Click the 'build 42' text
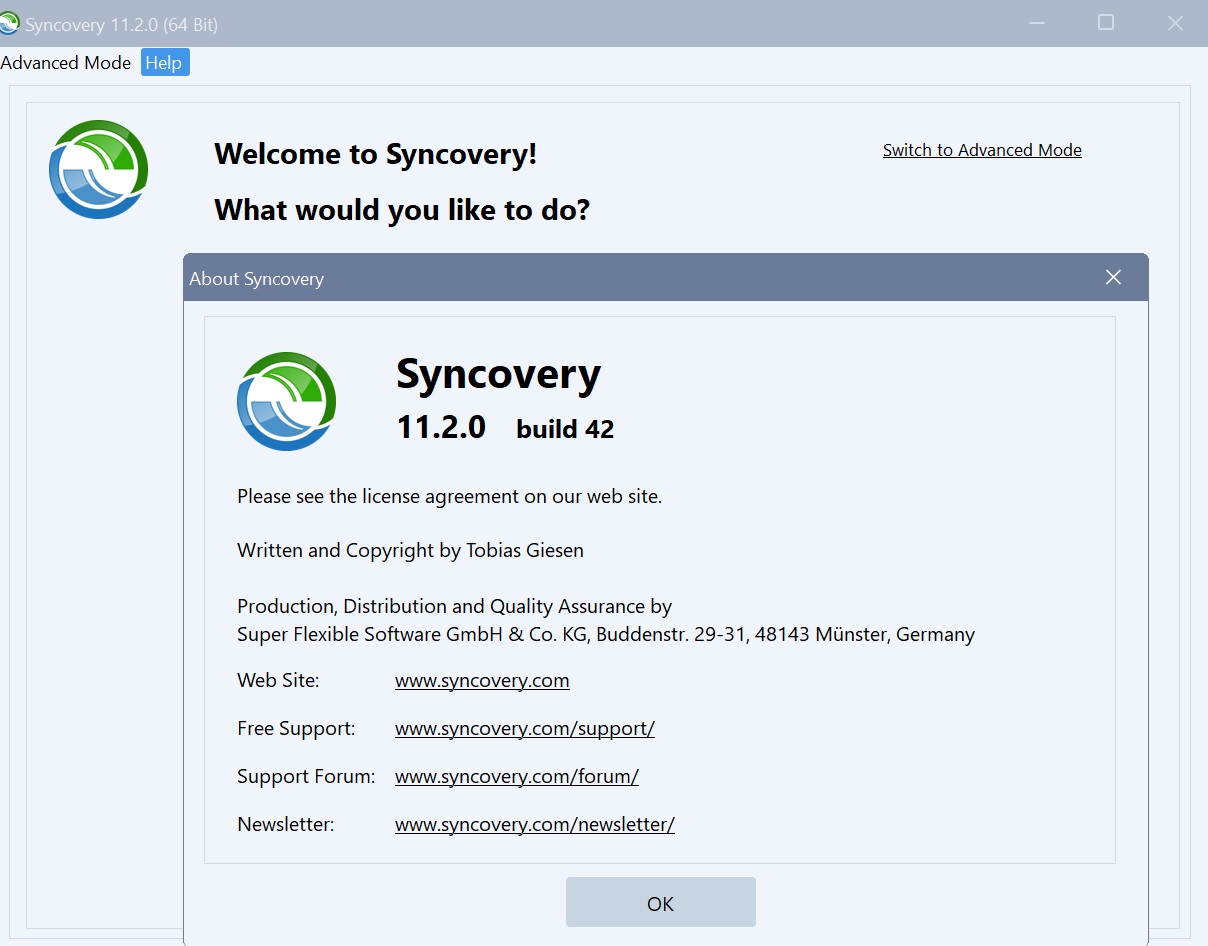The width and height of the screenshot is (1208, 946). point(565,429)
